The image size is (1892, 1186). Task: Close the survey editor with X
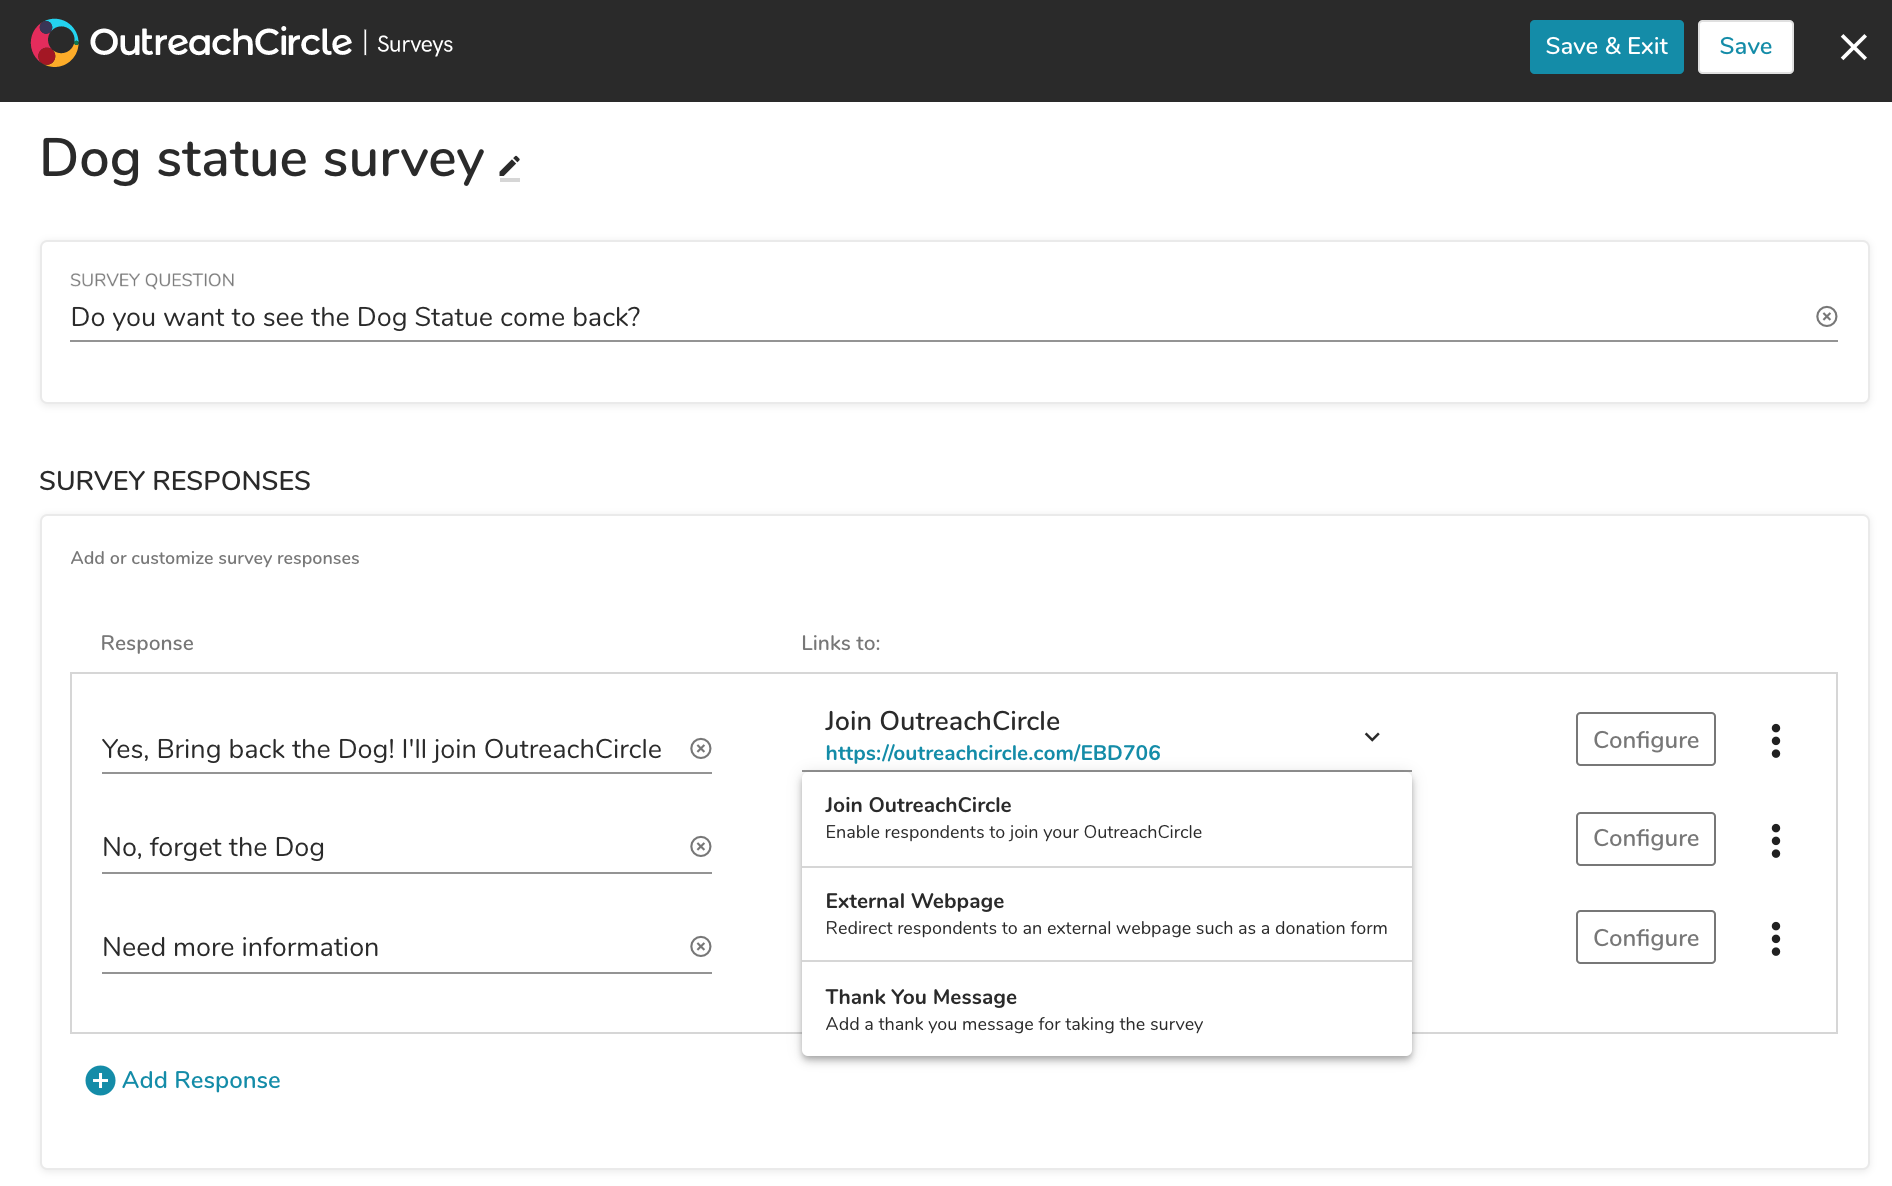pyautogui.click(x=1853, y=47)
